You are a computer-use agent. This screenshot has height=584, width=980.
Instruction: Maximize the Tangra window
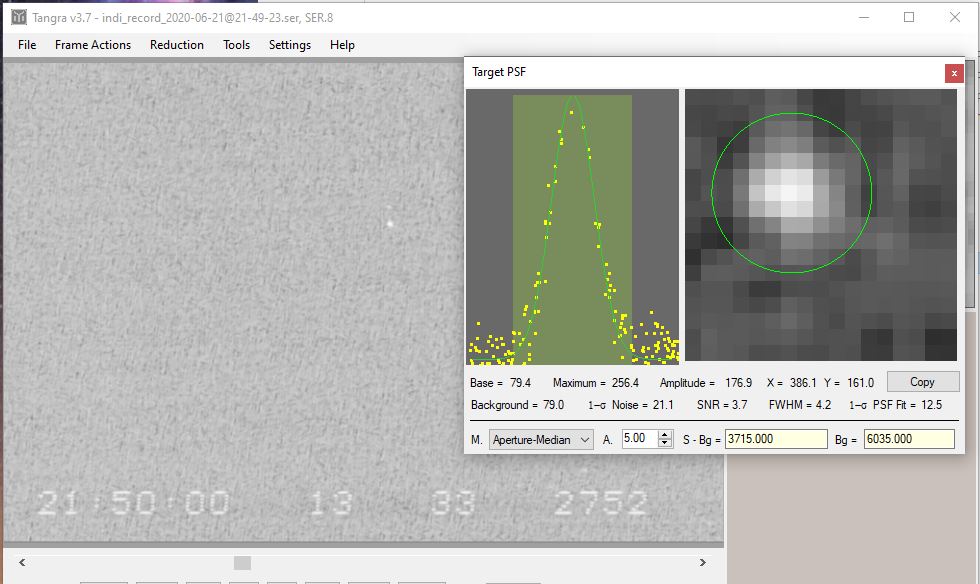coord(909,17)
